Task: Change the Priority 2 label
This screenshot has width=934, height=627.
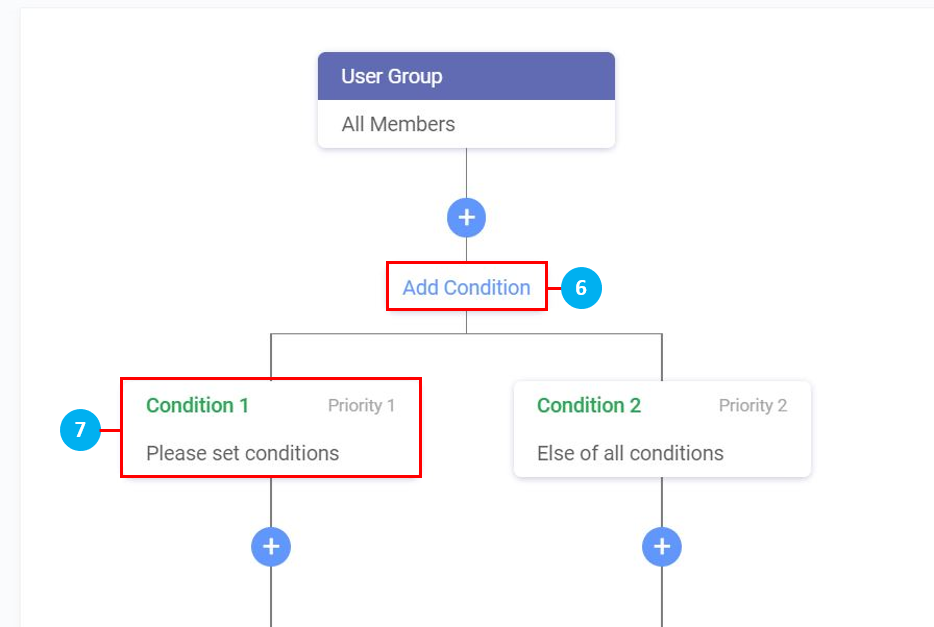Action: [752, 405]
